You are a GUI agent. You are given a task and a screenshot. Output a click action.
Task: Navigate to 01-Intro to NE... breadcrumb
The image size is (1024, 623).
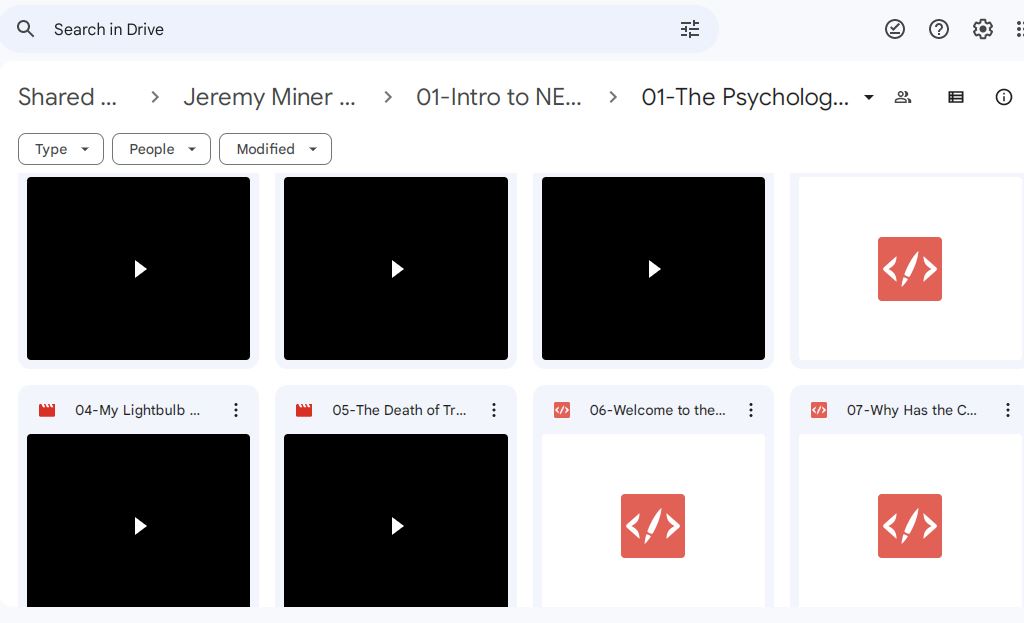pyautogui.click(x=498, y=97)
